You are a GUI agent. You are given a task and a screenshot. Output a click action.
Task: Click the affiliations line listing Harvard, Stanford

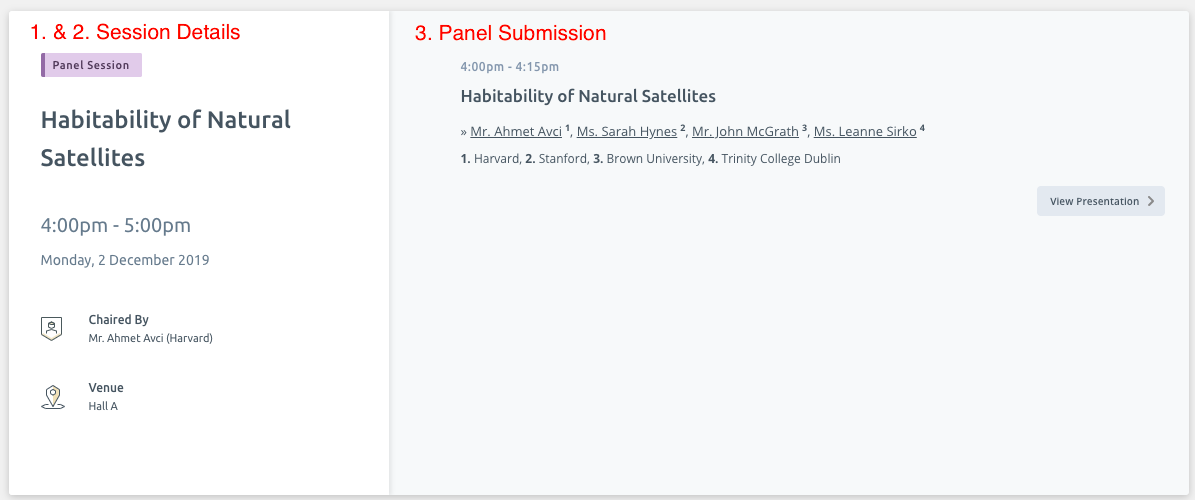(651, 159)
